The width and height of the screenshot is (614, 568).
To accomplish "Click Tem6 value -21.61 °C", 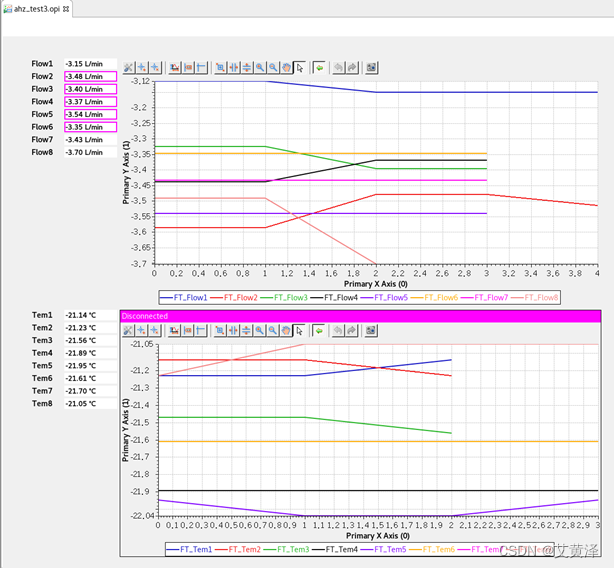I will (90, 378).
